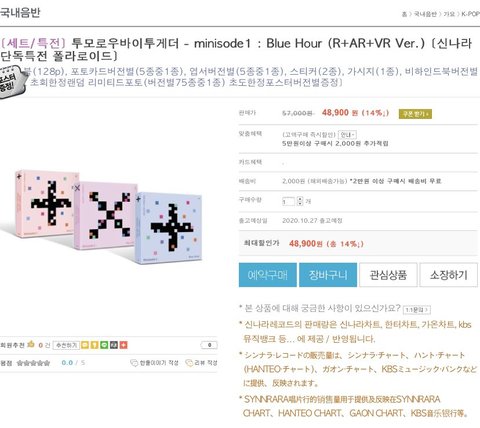The width and height of the screenshot is (480, 428).
Task: Click the quantity input field
Action: pos(289,201)
